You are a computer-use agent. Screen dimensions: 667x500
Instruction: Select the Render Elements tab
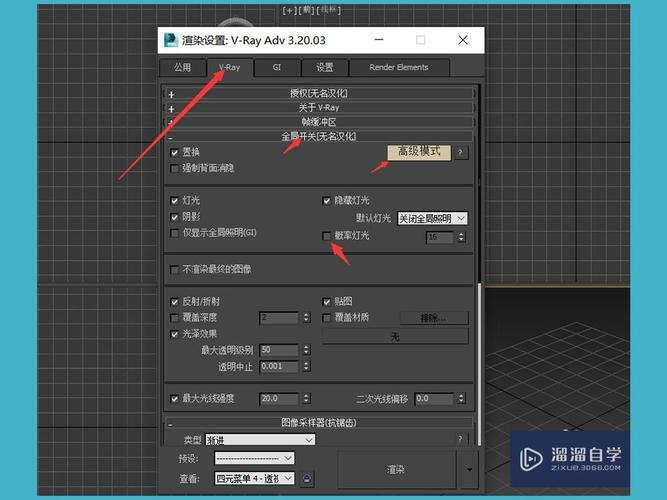click(x=399, y=67)
